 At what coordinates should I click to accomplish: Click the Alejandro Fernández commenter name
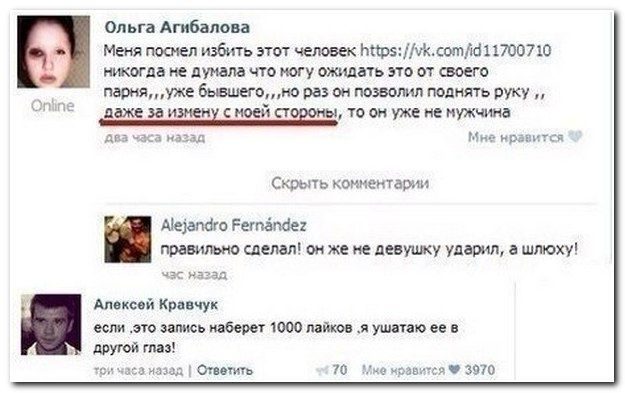(234, 226)
